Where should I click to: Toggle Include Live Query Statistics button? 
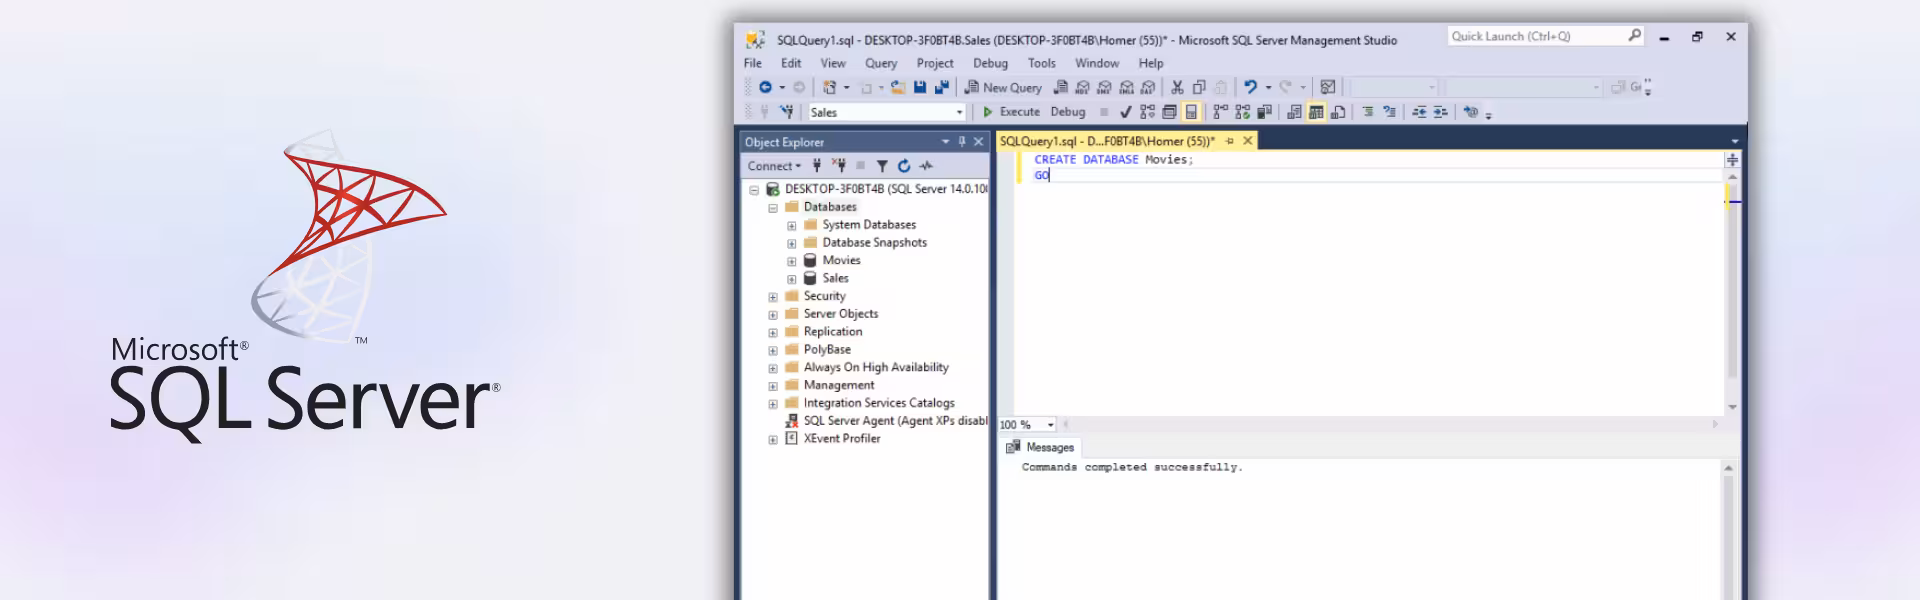tap(1242, 112)
